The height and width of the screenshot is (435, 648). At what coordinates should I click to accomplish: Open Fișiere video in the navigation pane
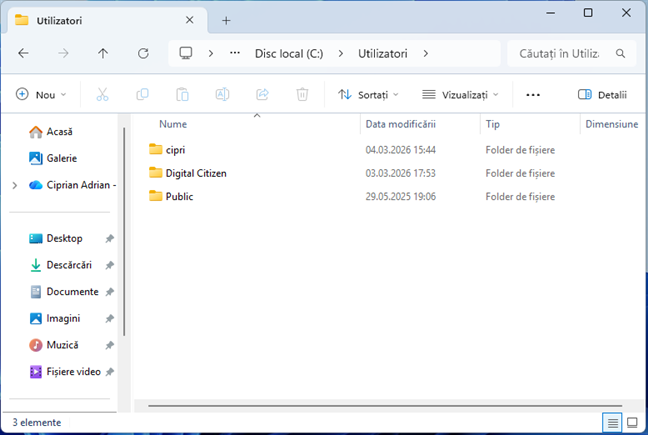pyautogui.click(x=65, y=372)
